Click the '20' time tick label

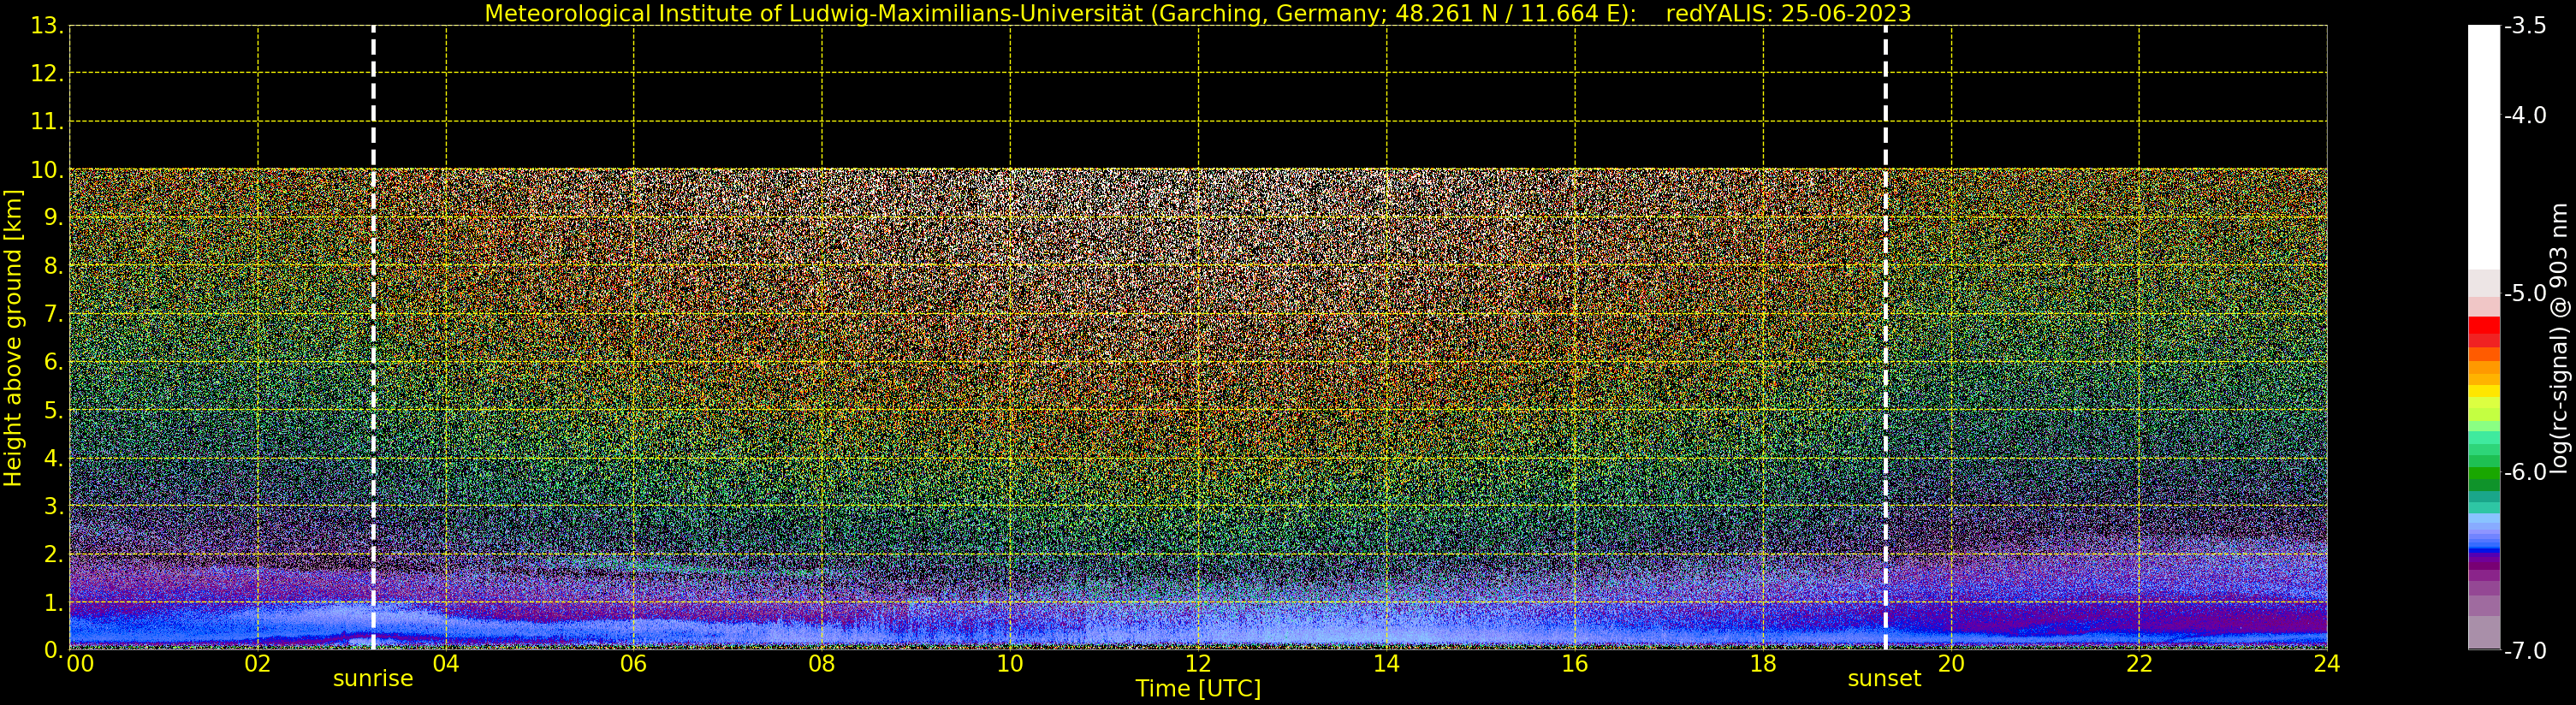[1951, 664]
